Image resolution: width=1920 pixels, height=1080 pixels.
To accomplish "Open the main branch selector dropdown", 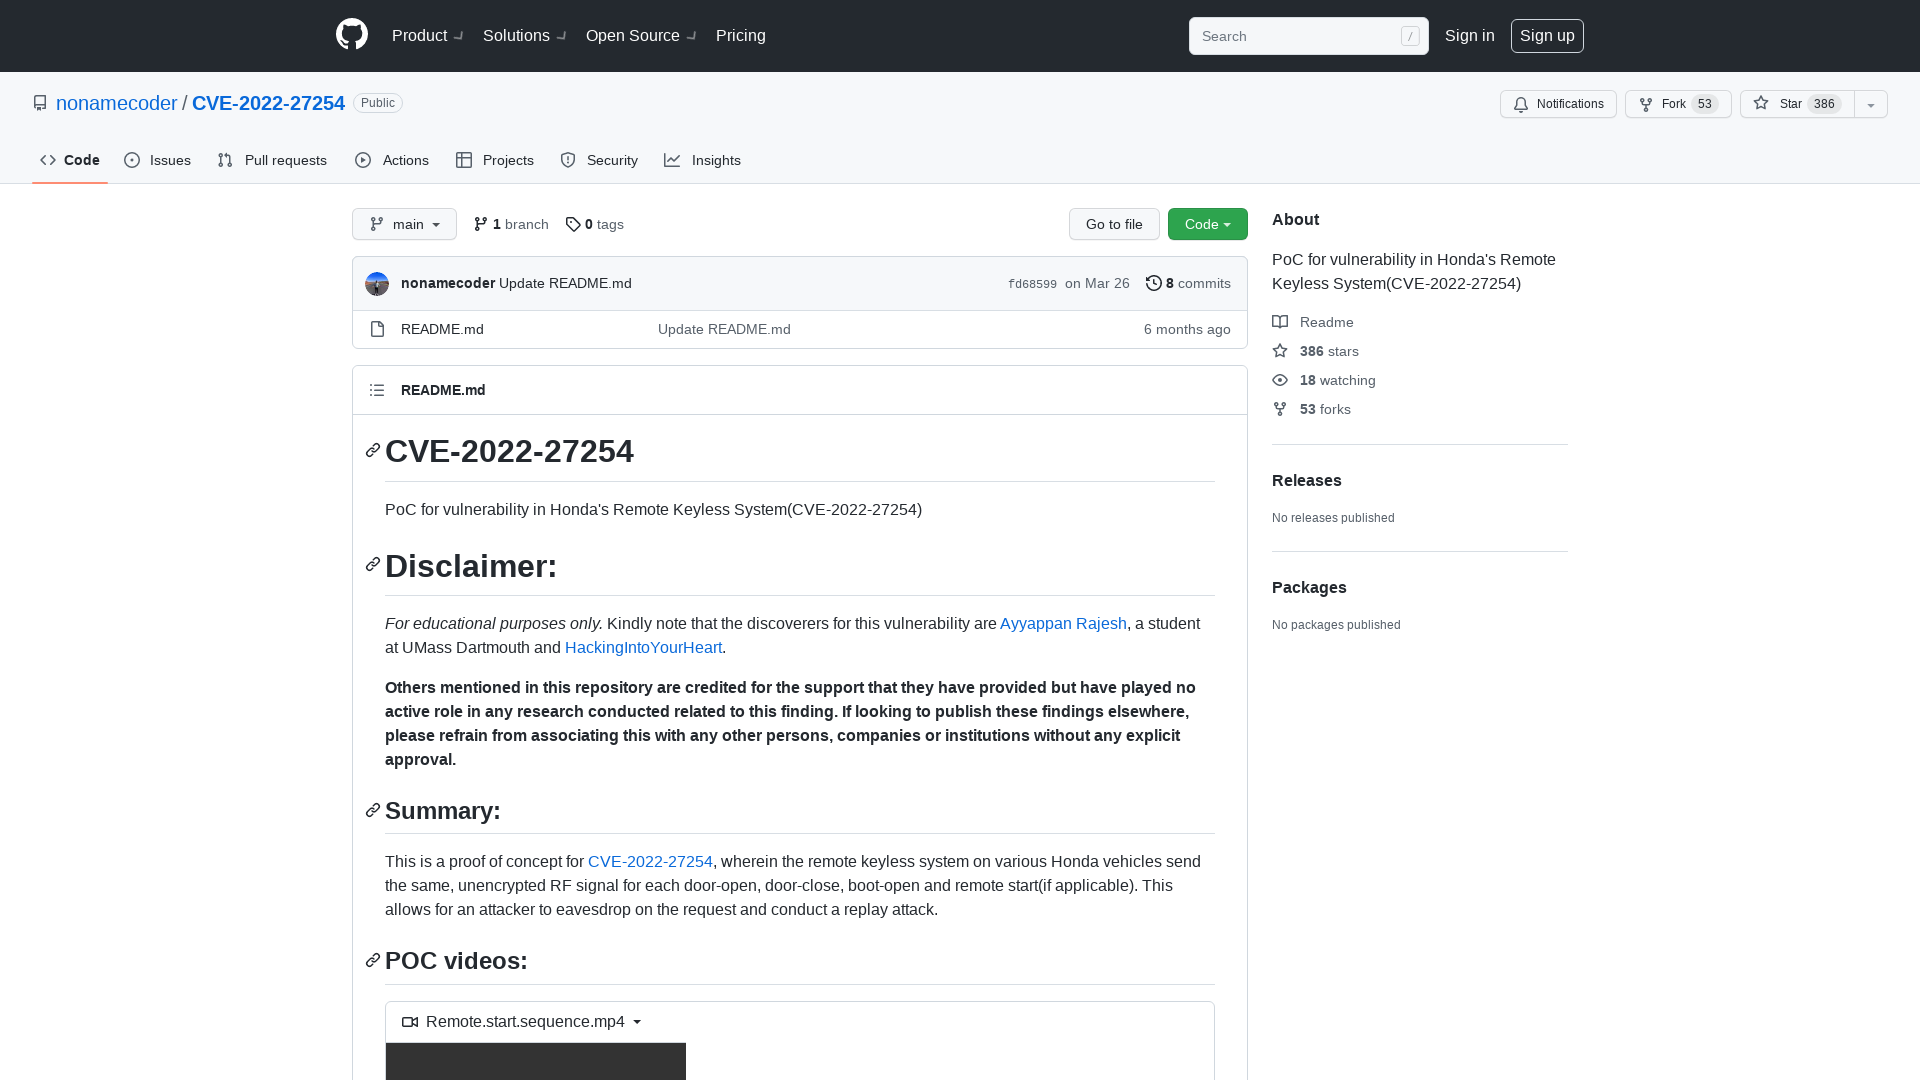I will click(404, 224).
